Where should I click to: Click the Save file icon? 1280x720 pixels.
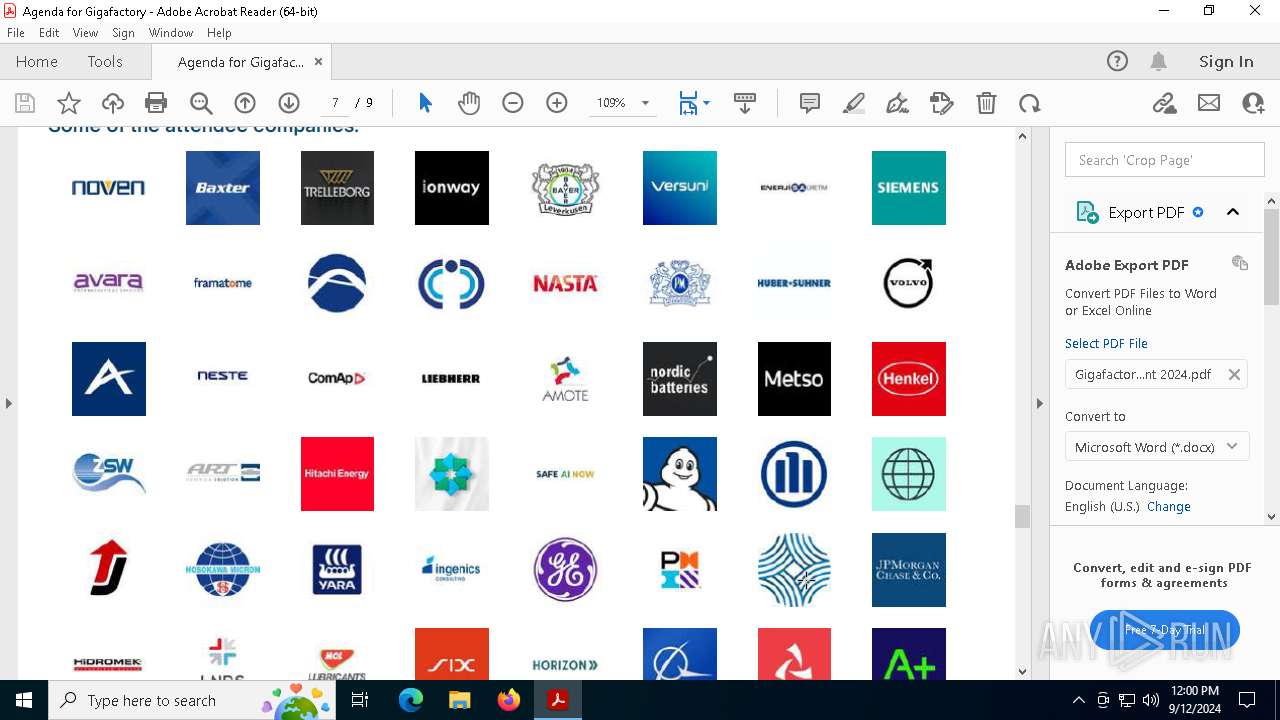[25, 103]
